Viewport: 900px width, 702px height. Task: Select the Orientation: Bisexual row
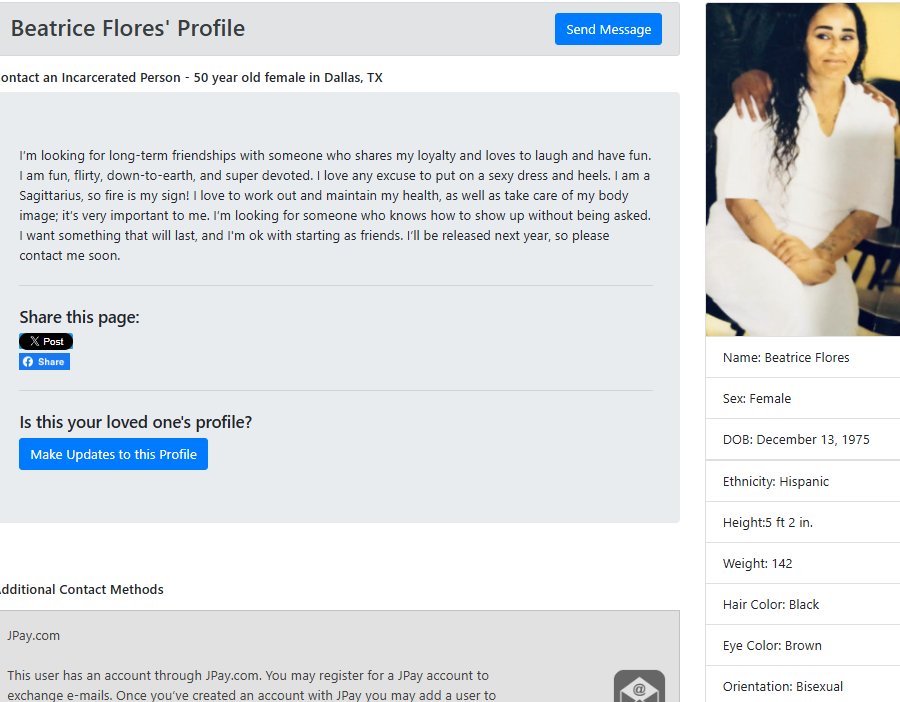click(x=802, y=685)
